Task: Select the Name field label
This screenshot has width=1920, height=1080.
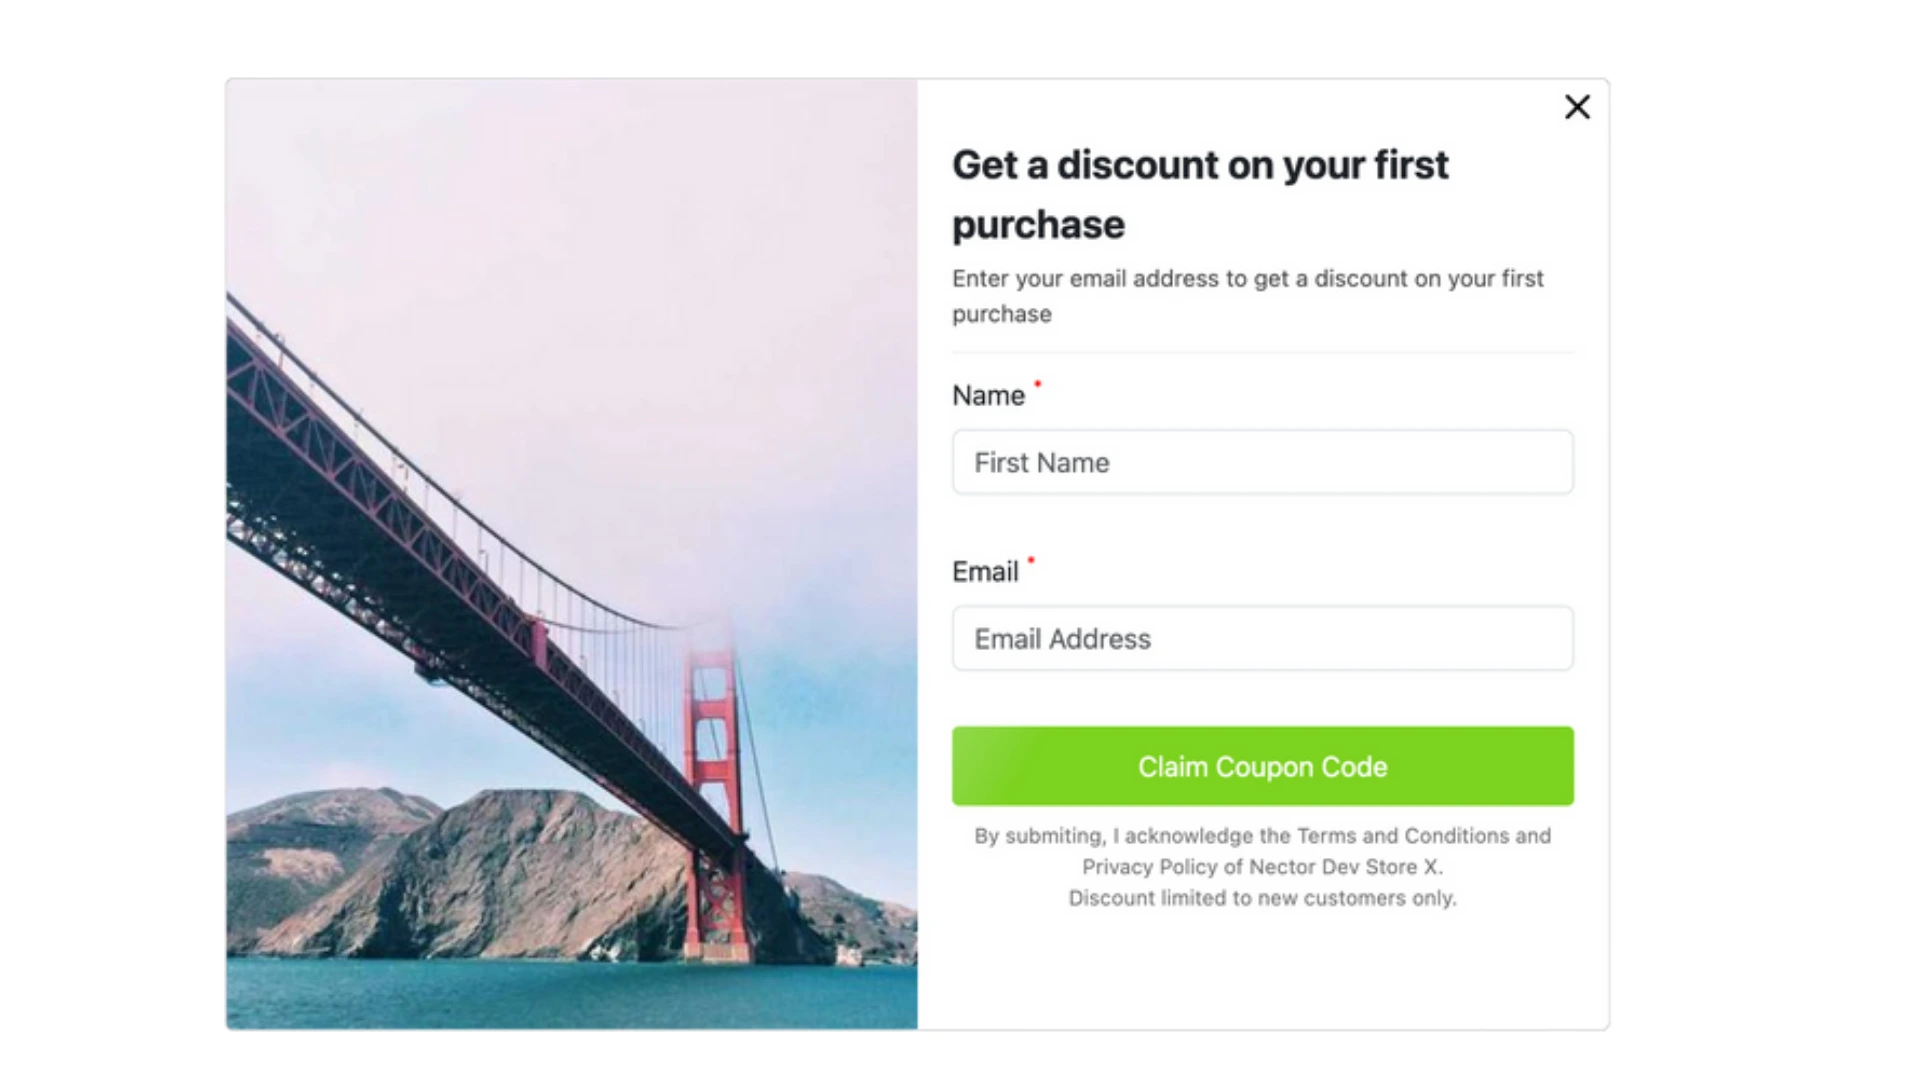Action: [988, 396]
